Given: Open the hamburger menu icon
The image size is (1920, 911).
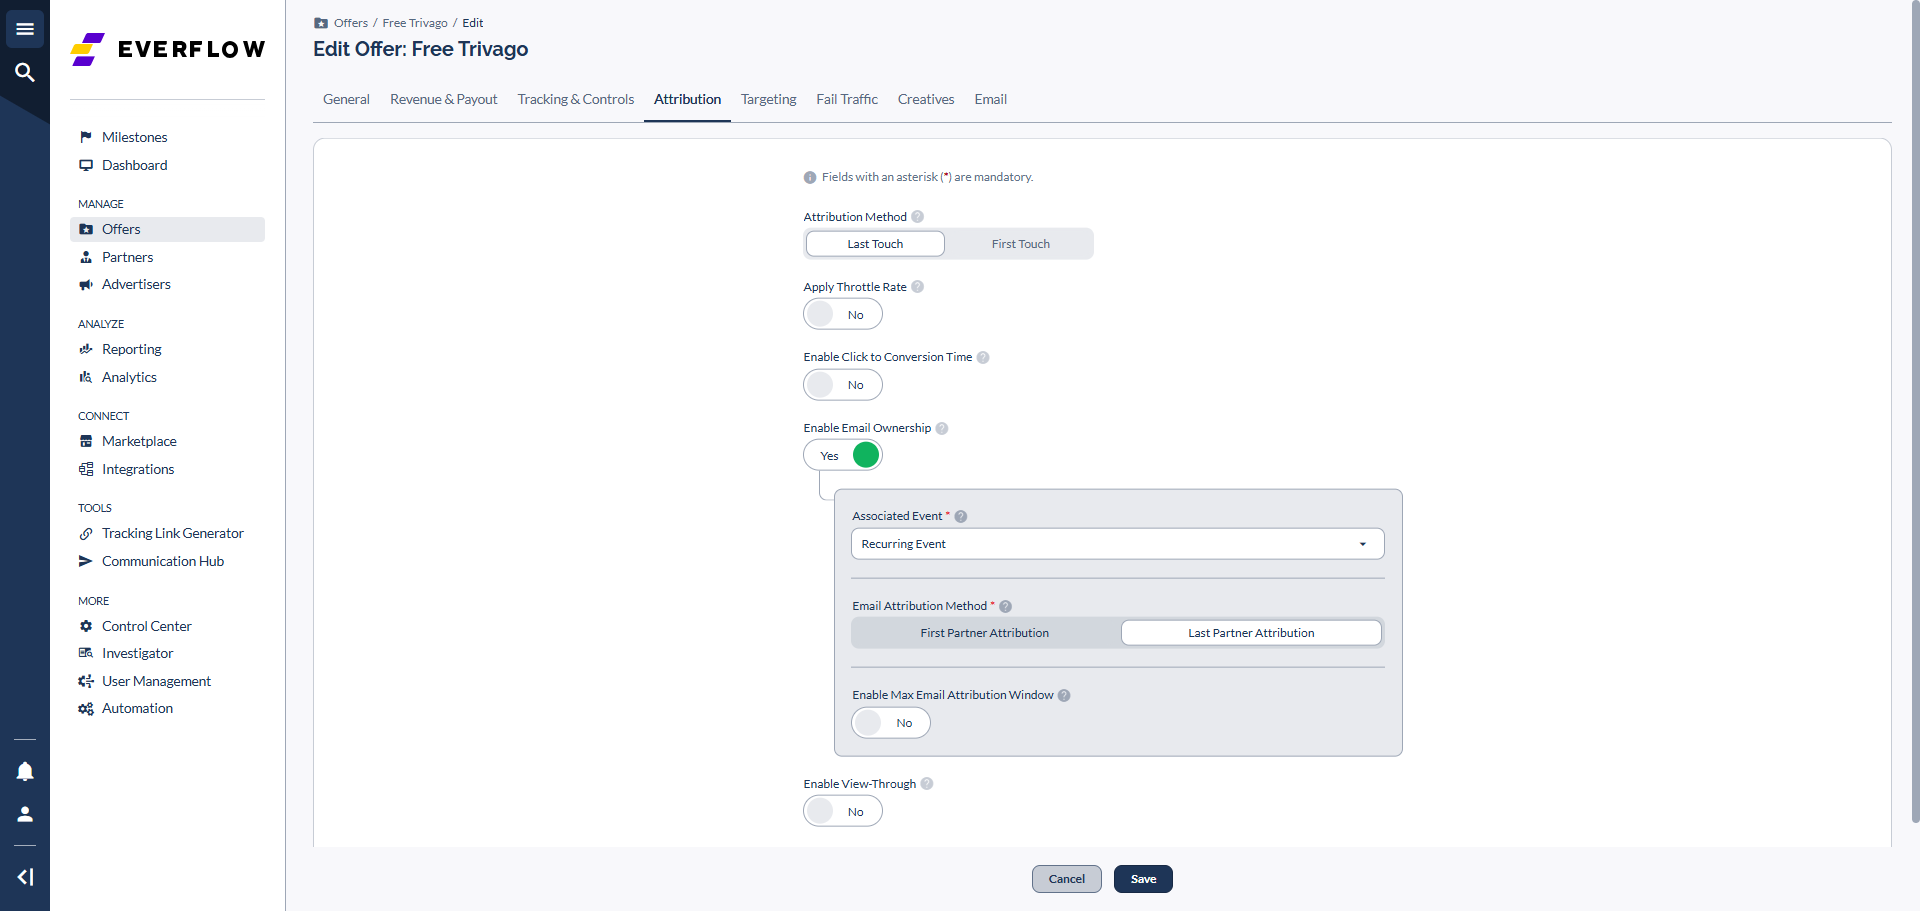Looking at the screenshot, I should click(x=25, y=29).
